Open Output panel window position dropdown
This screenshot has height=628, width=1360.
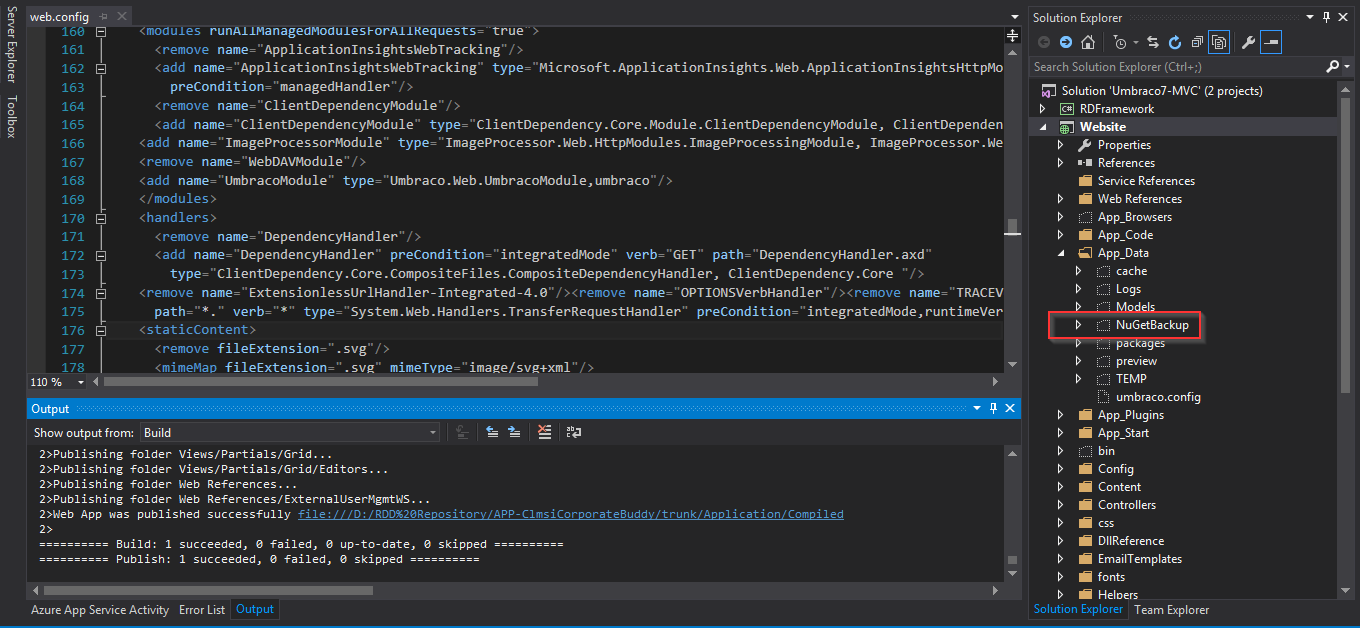977,408
